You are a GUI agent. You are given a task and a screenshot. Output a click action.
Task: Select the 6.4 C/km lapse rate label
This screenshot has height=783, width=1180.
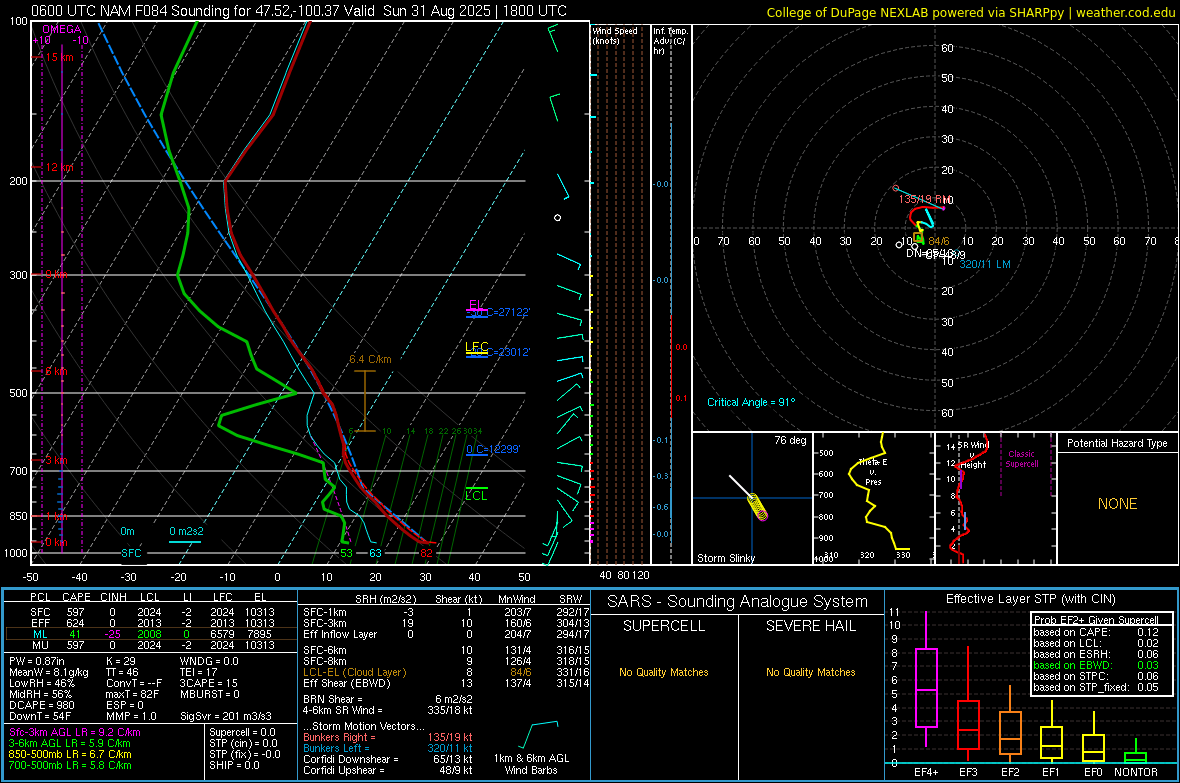coord(370,359)
